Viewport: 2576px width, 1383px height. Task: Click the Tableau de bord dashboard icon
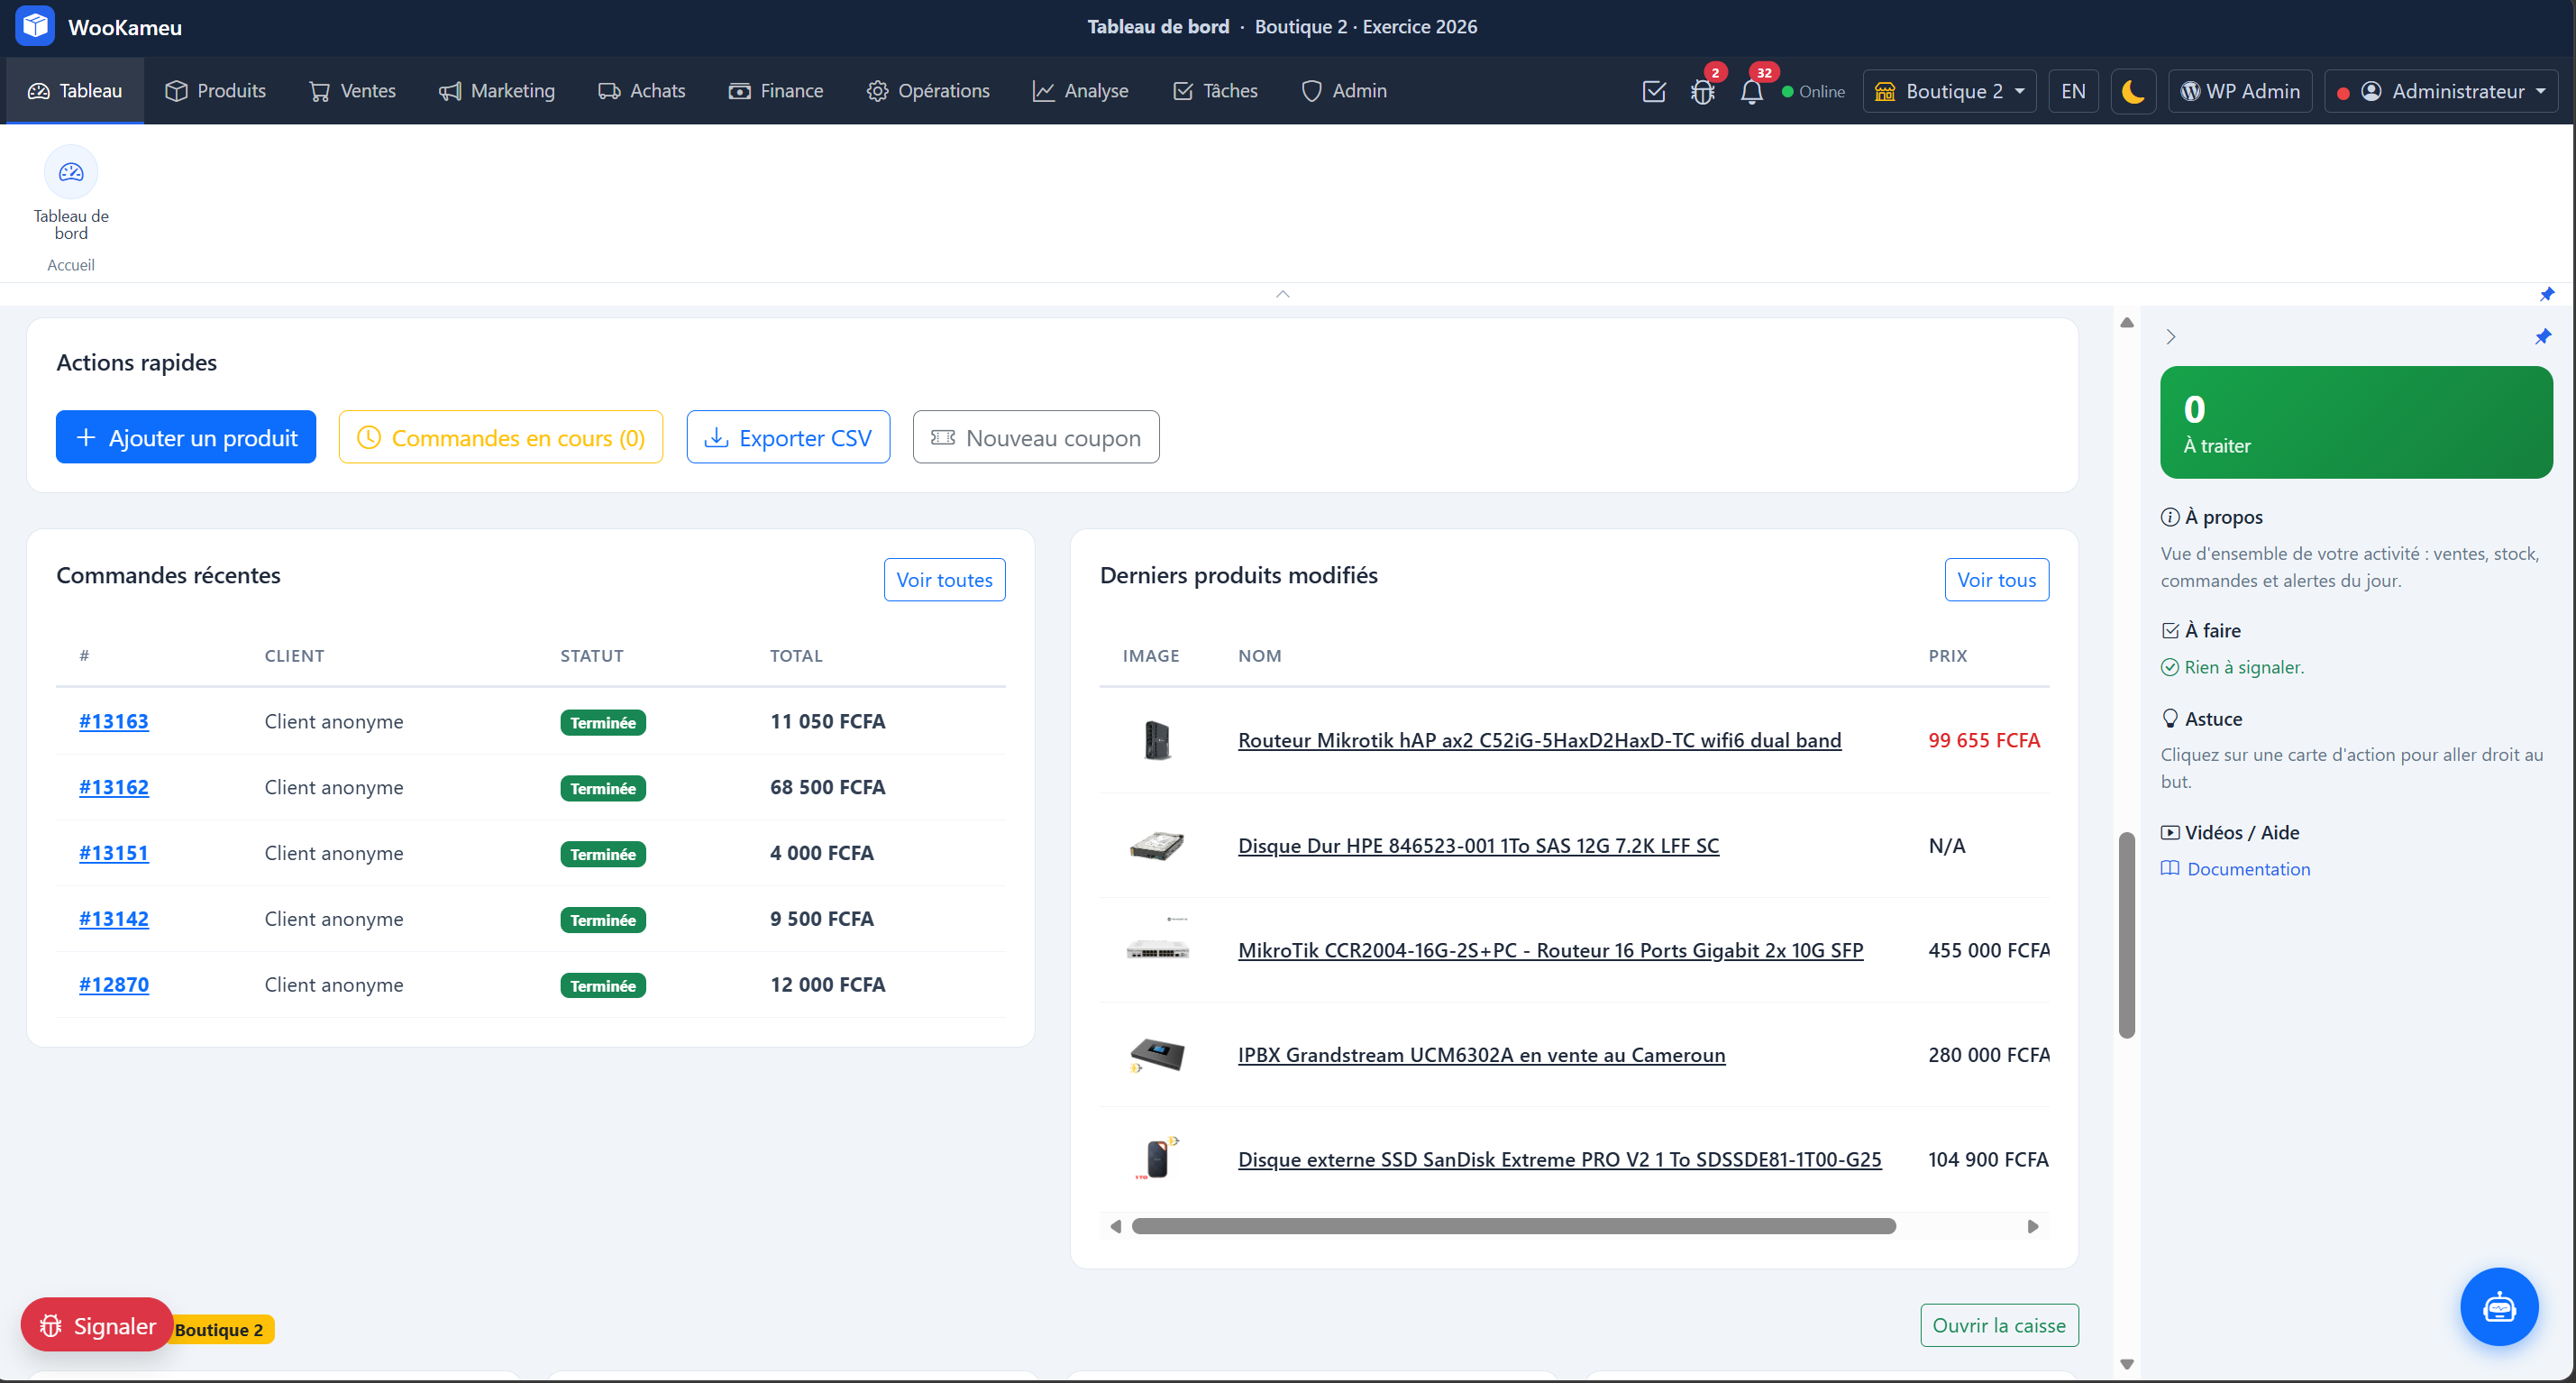click(71, 173)
